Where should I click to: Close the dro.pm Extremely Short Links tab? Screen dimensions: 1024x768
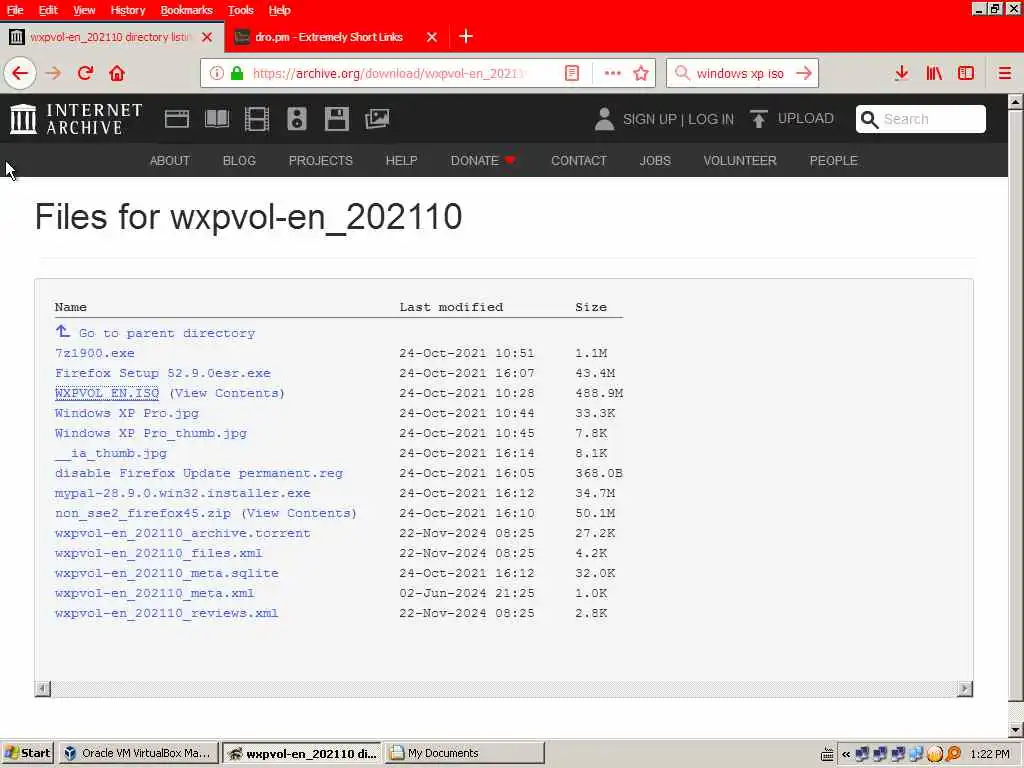click(432, 37)
